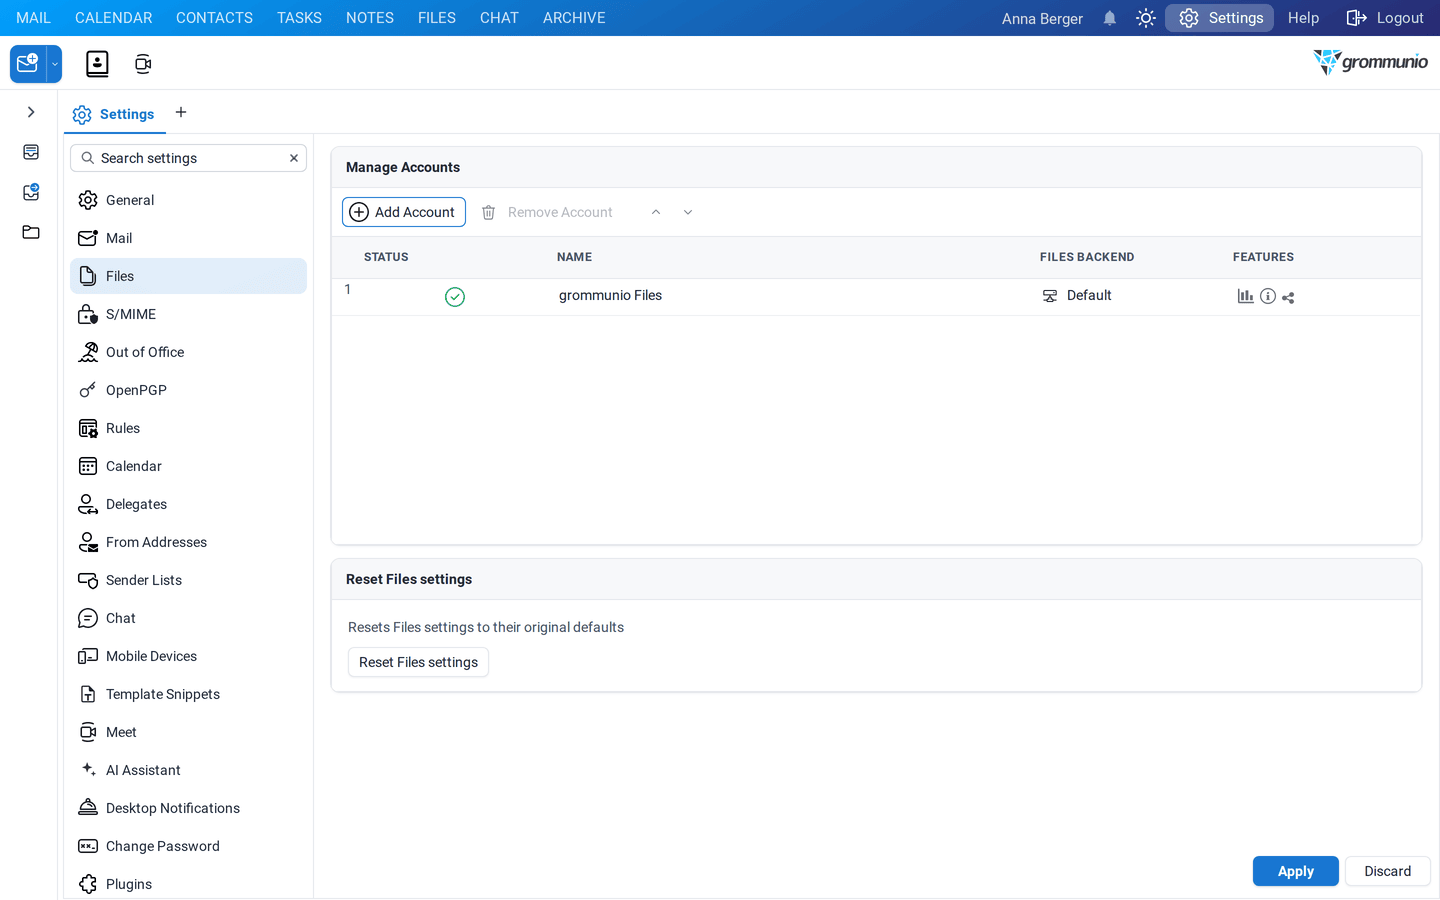This screenshot has height=900, width=1440.
Task: Clear the search settings field with the X
Action: [x=294, y=158]
